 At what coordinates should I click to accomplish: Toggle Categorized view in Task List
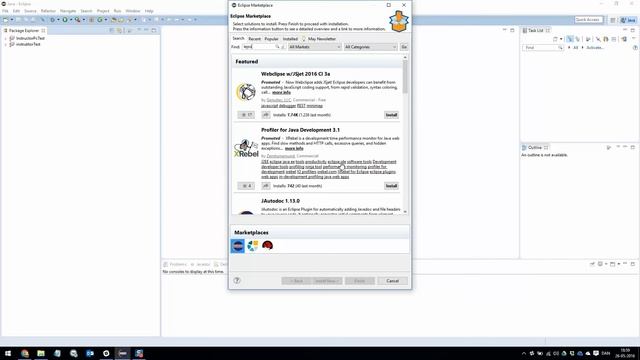tap(570, 39)
